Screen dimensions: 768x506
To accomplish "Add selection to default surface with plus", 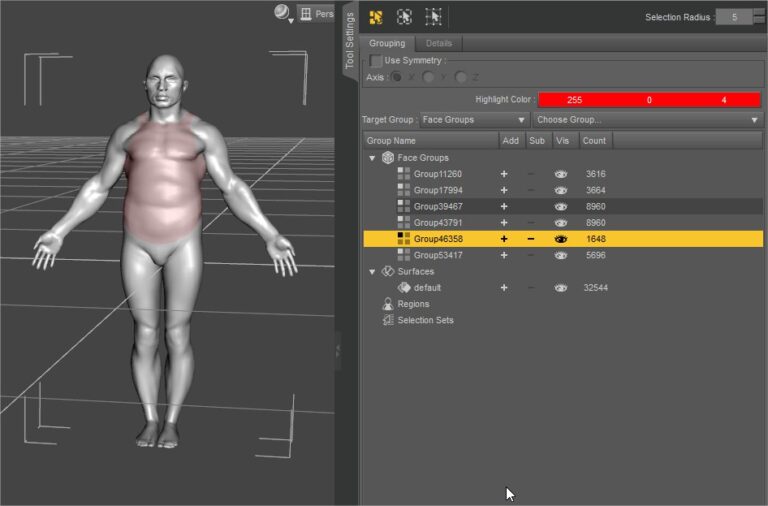I will coord(504,288).
